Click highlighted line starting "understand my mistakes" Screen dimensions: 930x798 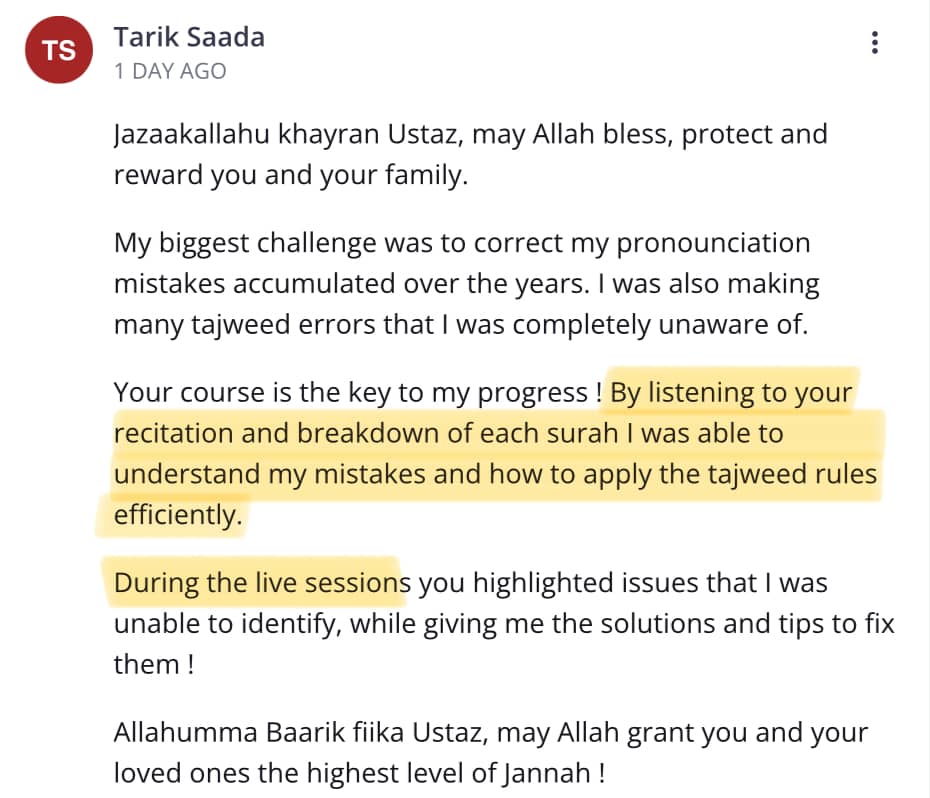coord(494,473)
